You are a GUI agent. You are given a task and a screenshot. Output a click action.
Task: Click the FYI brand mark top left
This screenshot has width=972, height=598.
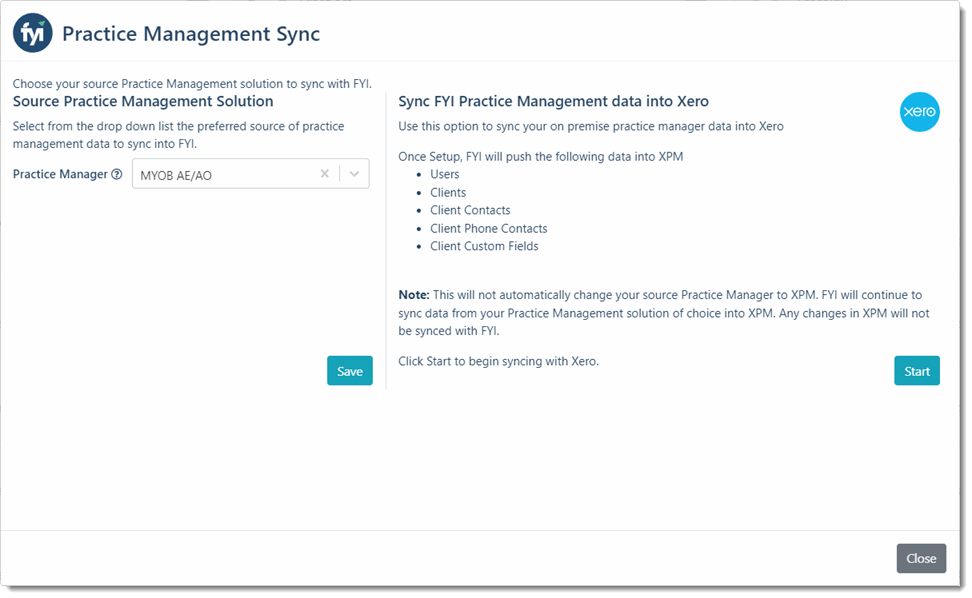[32, 32]
